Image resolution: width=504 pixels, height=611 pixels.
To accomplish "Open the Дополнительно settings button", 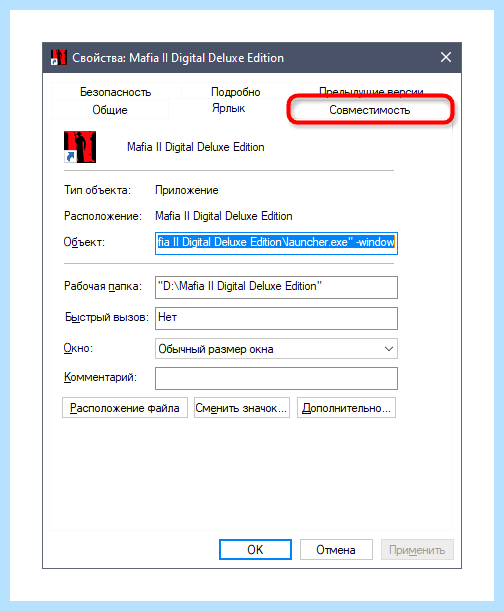I will pos(347,408).
